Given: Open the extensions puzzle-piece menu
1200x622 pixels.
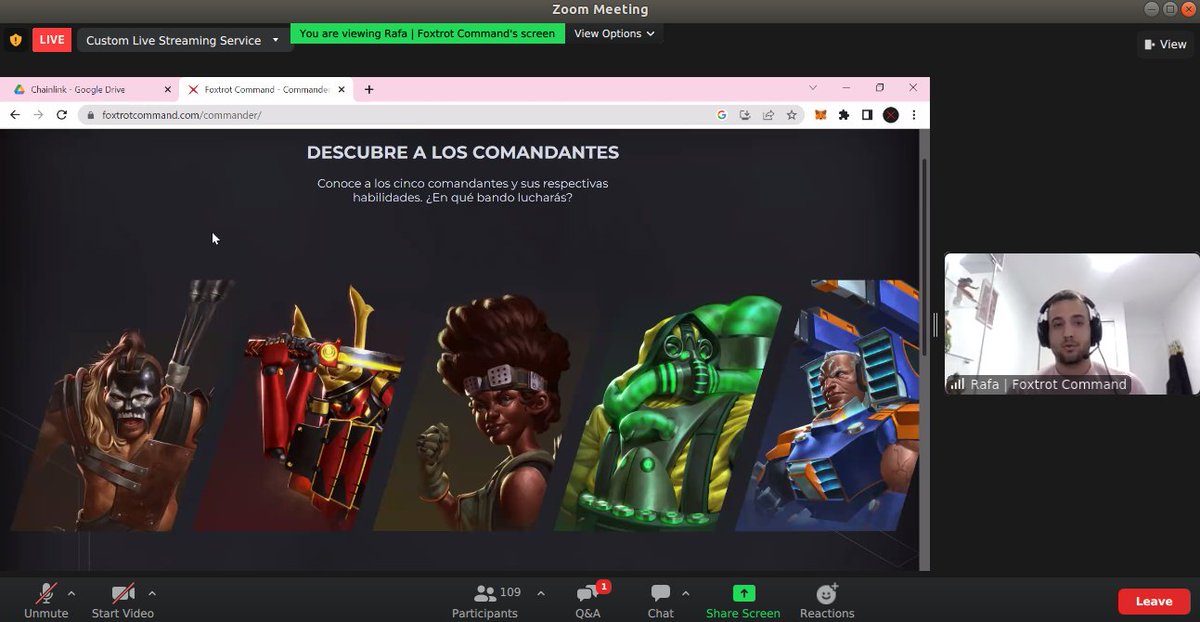Looking at the screenshot, I should click(844, 115).
